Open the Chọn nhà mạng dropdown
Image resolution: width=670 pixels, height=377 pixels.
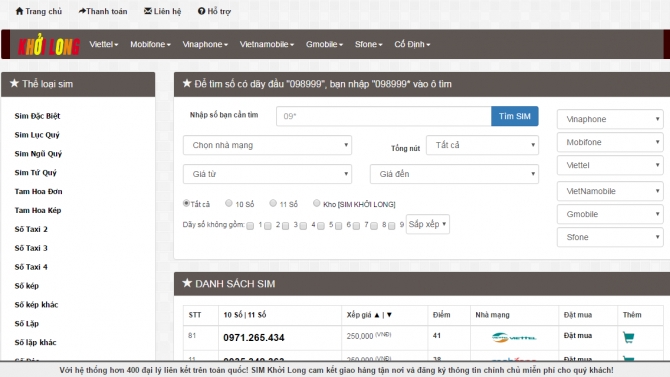[x=267, y=145]
